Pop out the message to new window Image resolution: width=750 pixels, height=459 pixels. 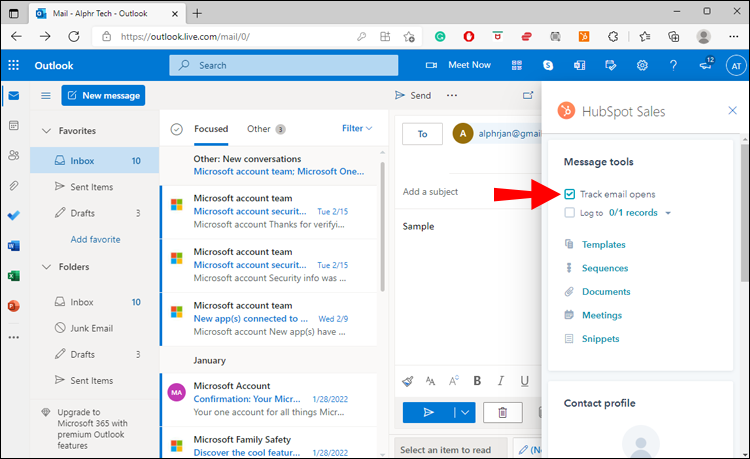tap(528, 95)
